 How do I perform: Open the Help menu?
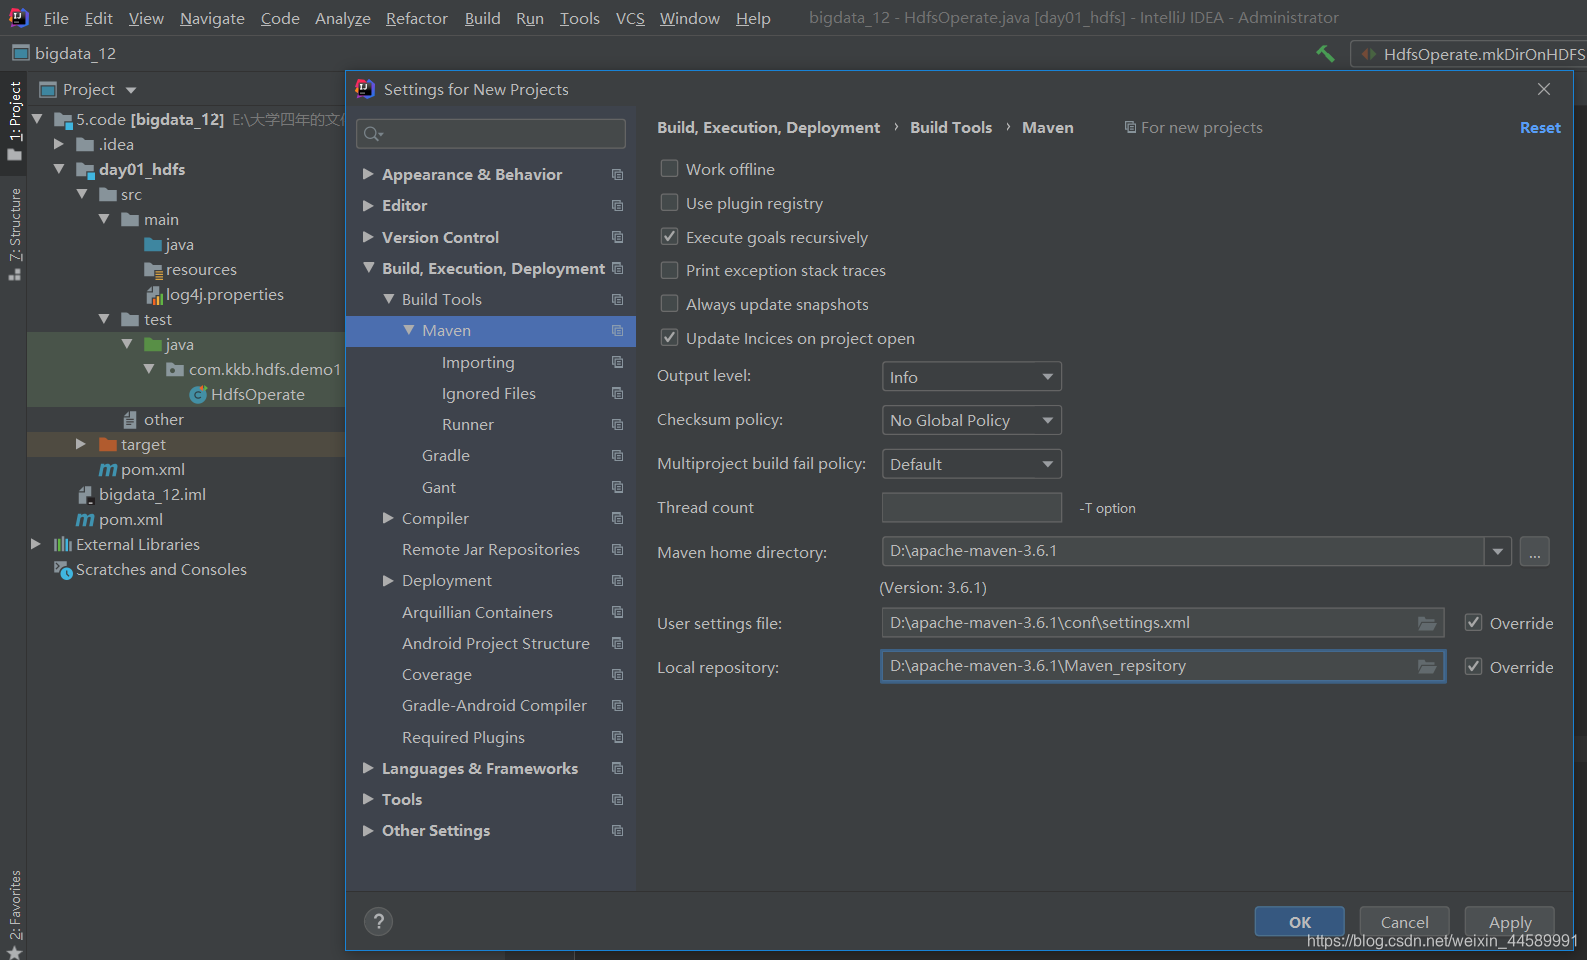coord(753,18)
